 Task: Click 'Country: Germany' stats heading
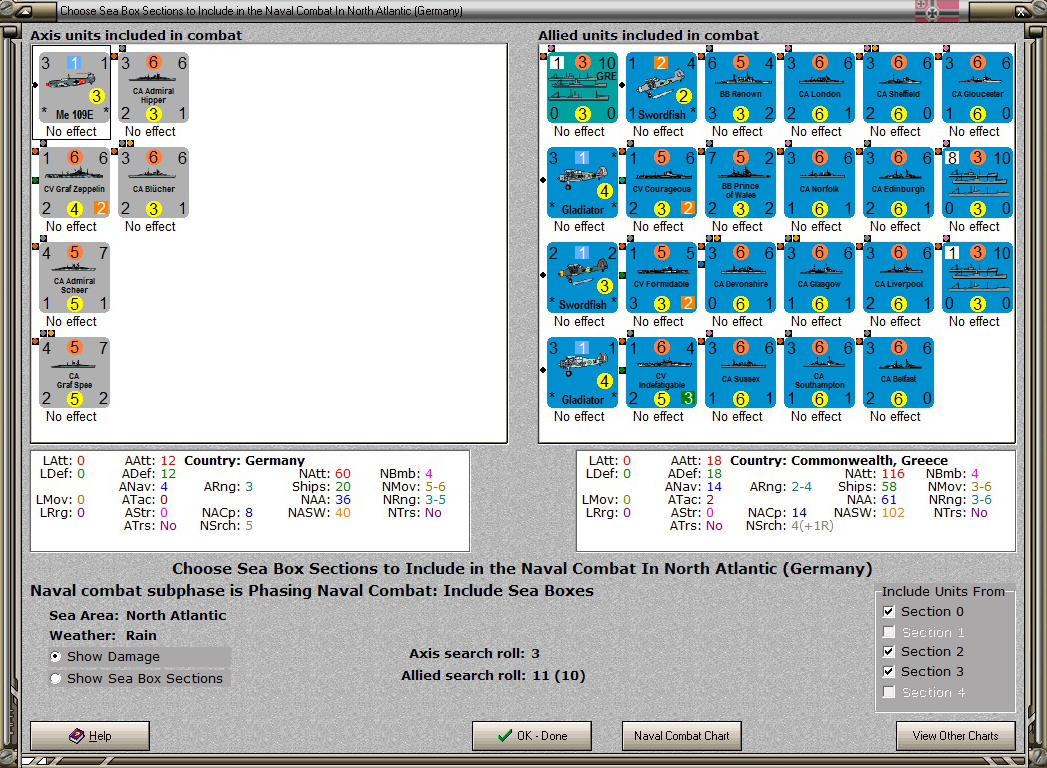pos(244,461)
